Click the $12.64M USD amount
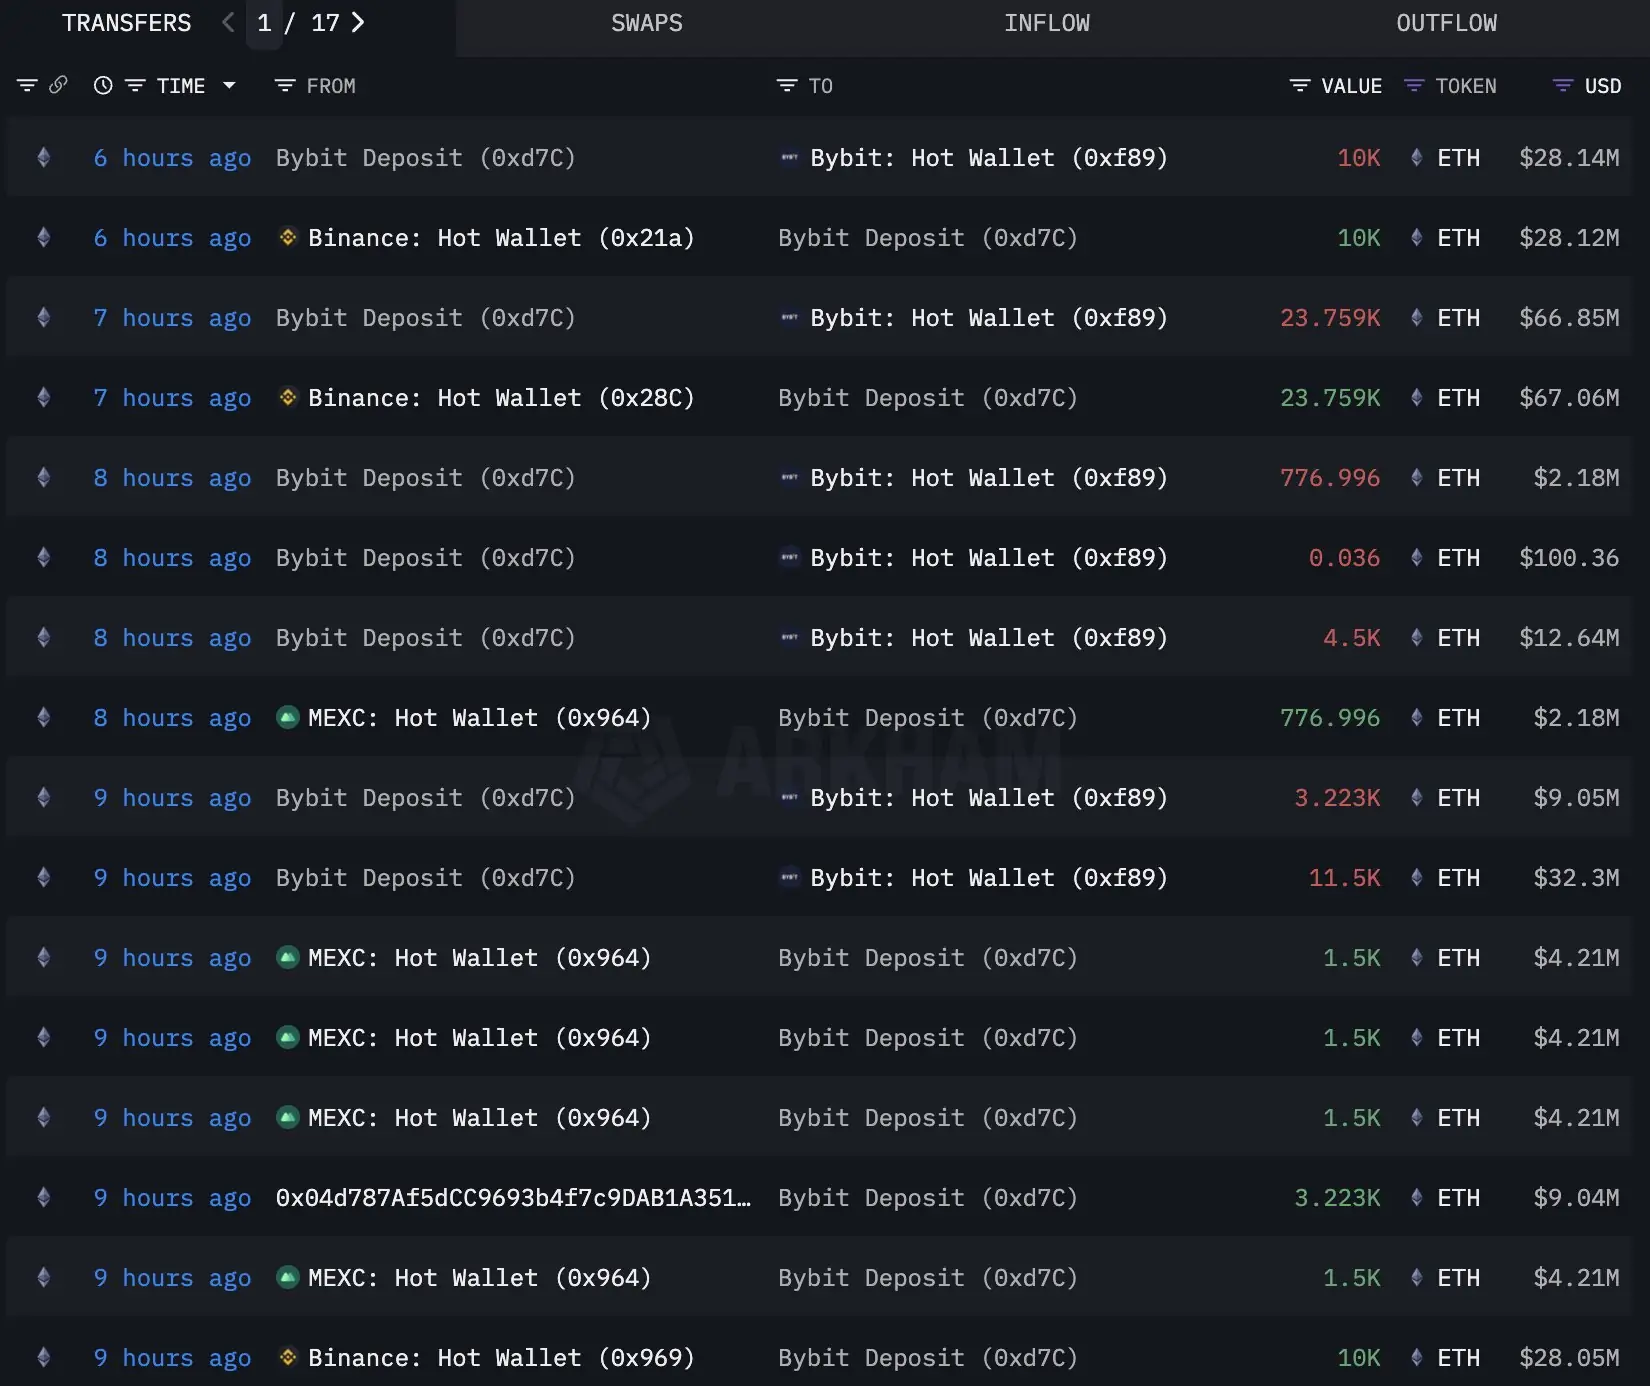 [1569, 638]
